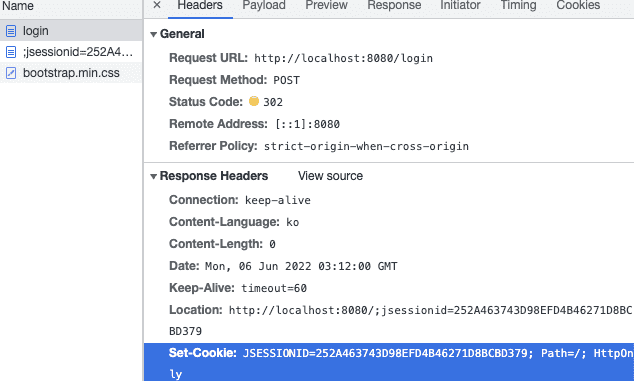Screen dimensions: 634x381
Task: Select the Headers tab
Action: point(200,6)
